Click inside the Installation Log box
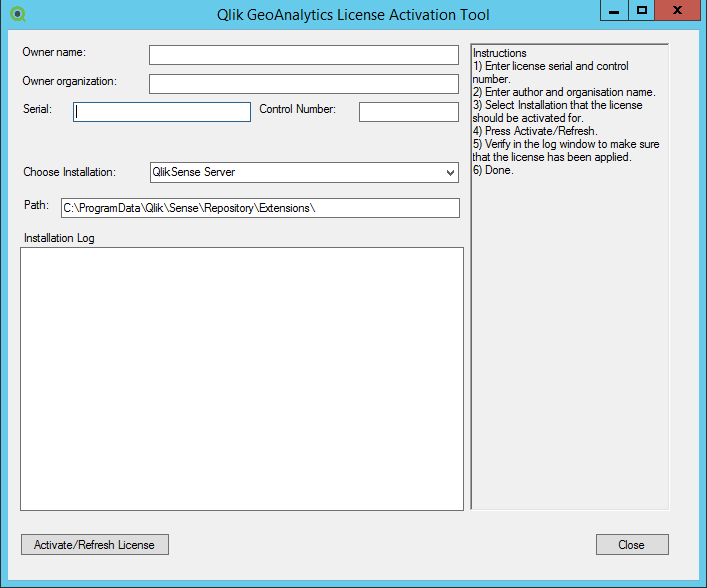Screen dimensions: 707x588 (x=242, y=379)
